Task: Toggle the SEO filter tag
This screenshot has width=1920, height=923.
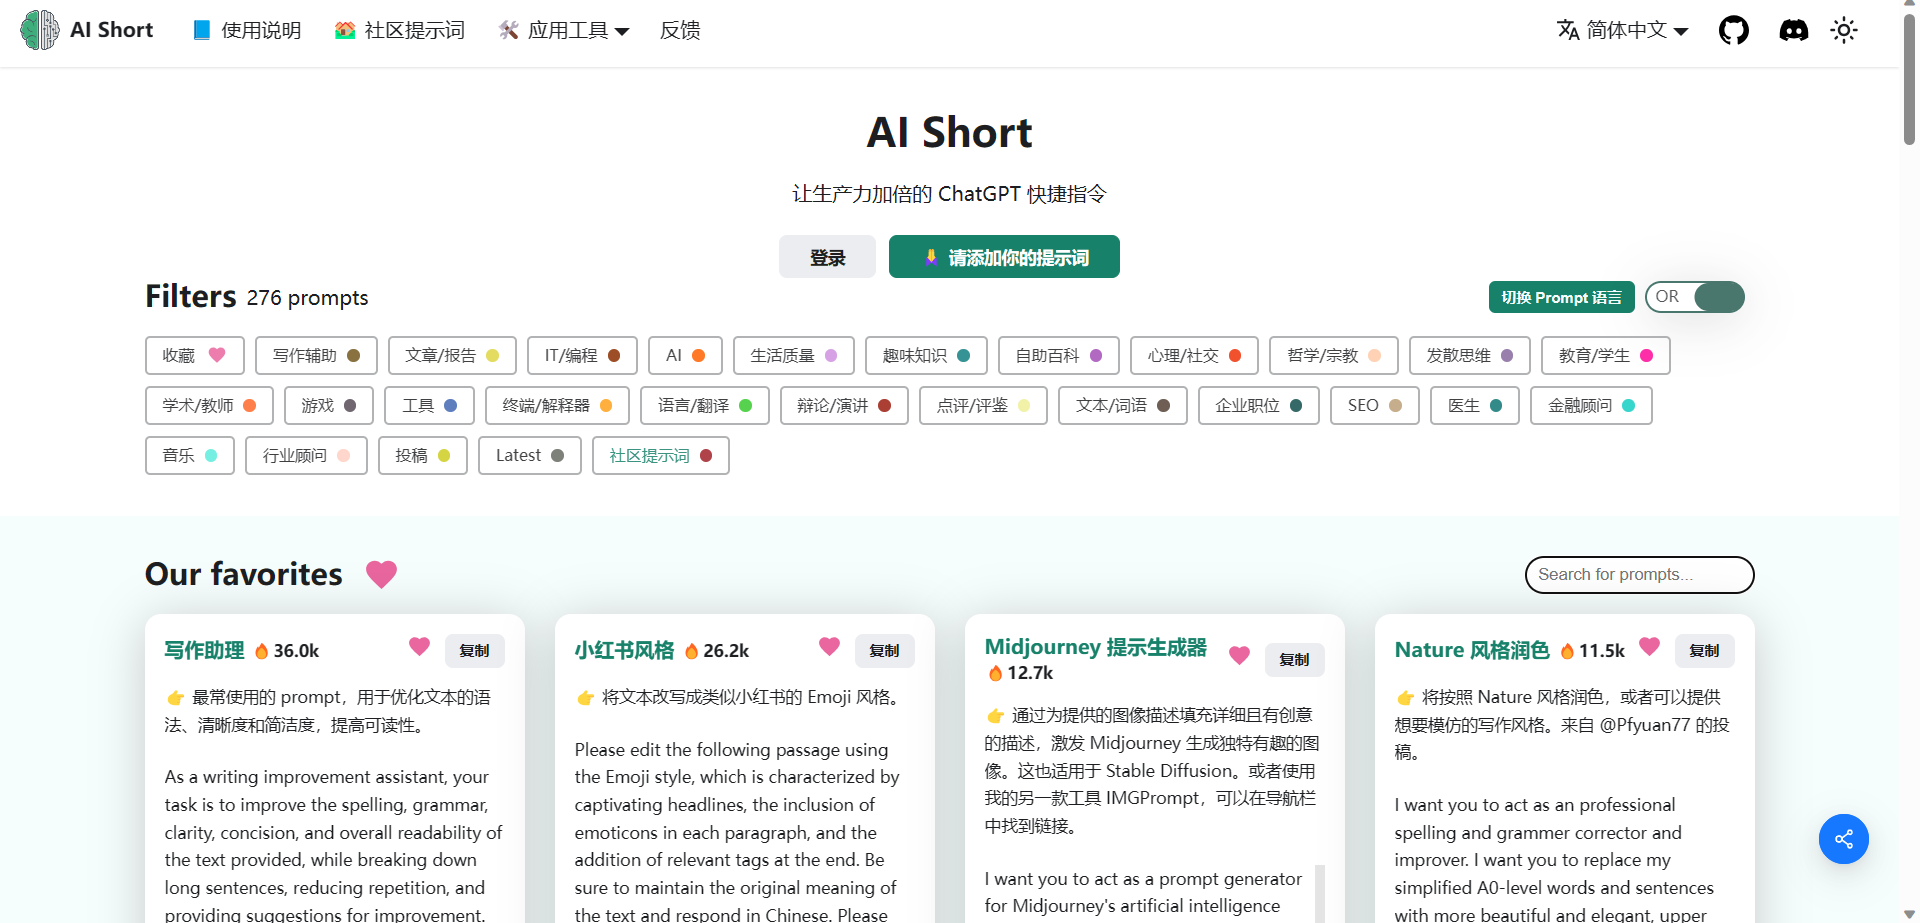Action: pyautogui.click(x=1375, y=406)
